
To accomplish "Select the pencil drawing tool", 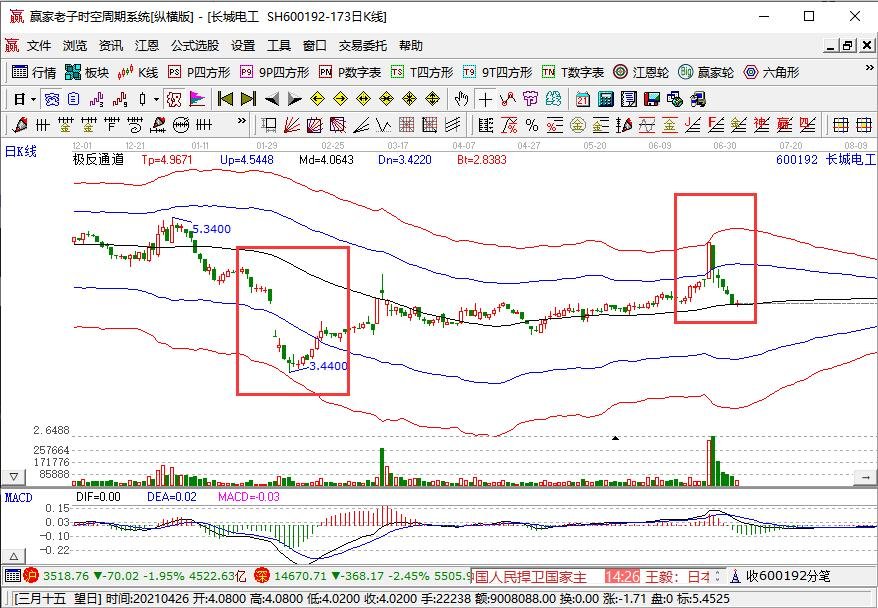I will 20,125.
